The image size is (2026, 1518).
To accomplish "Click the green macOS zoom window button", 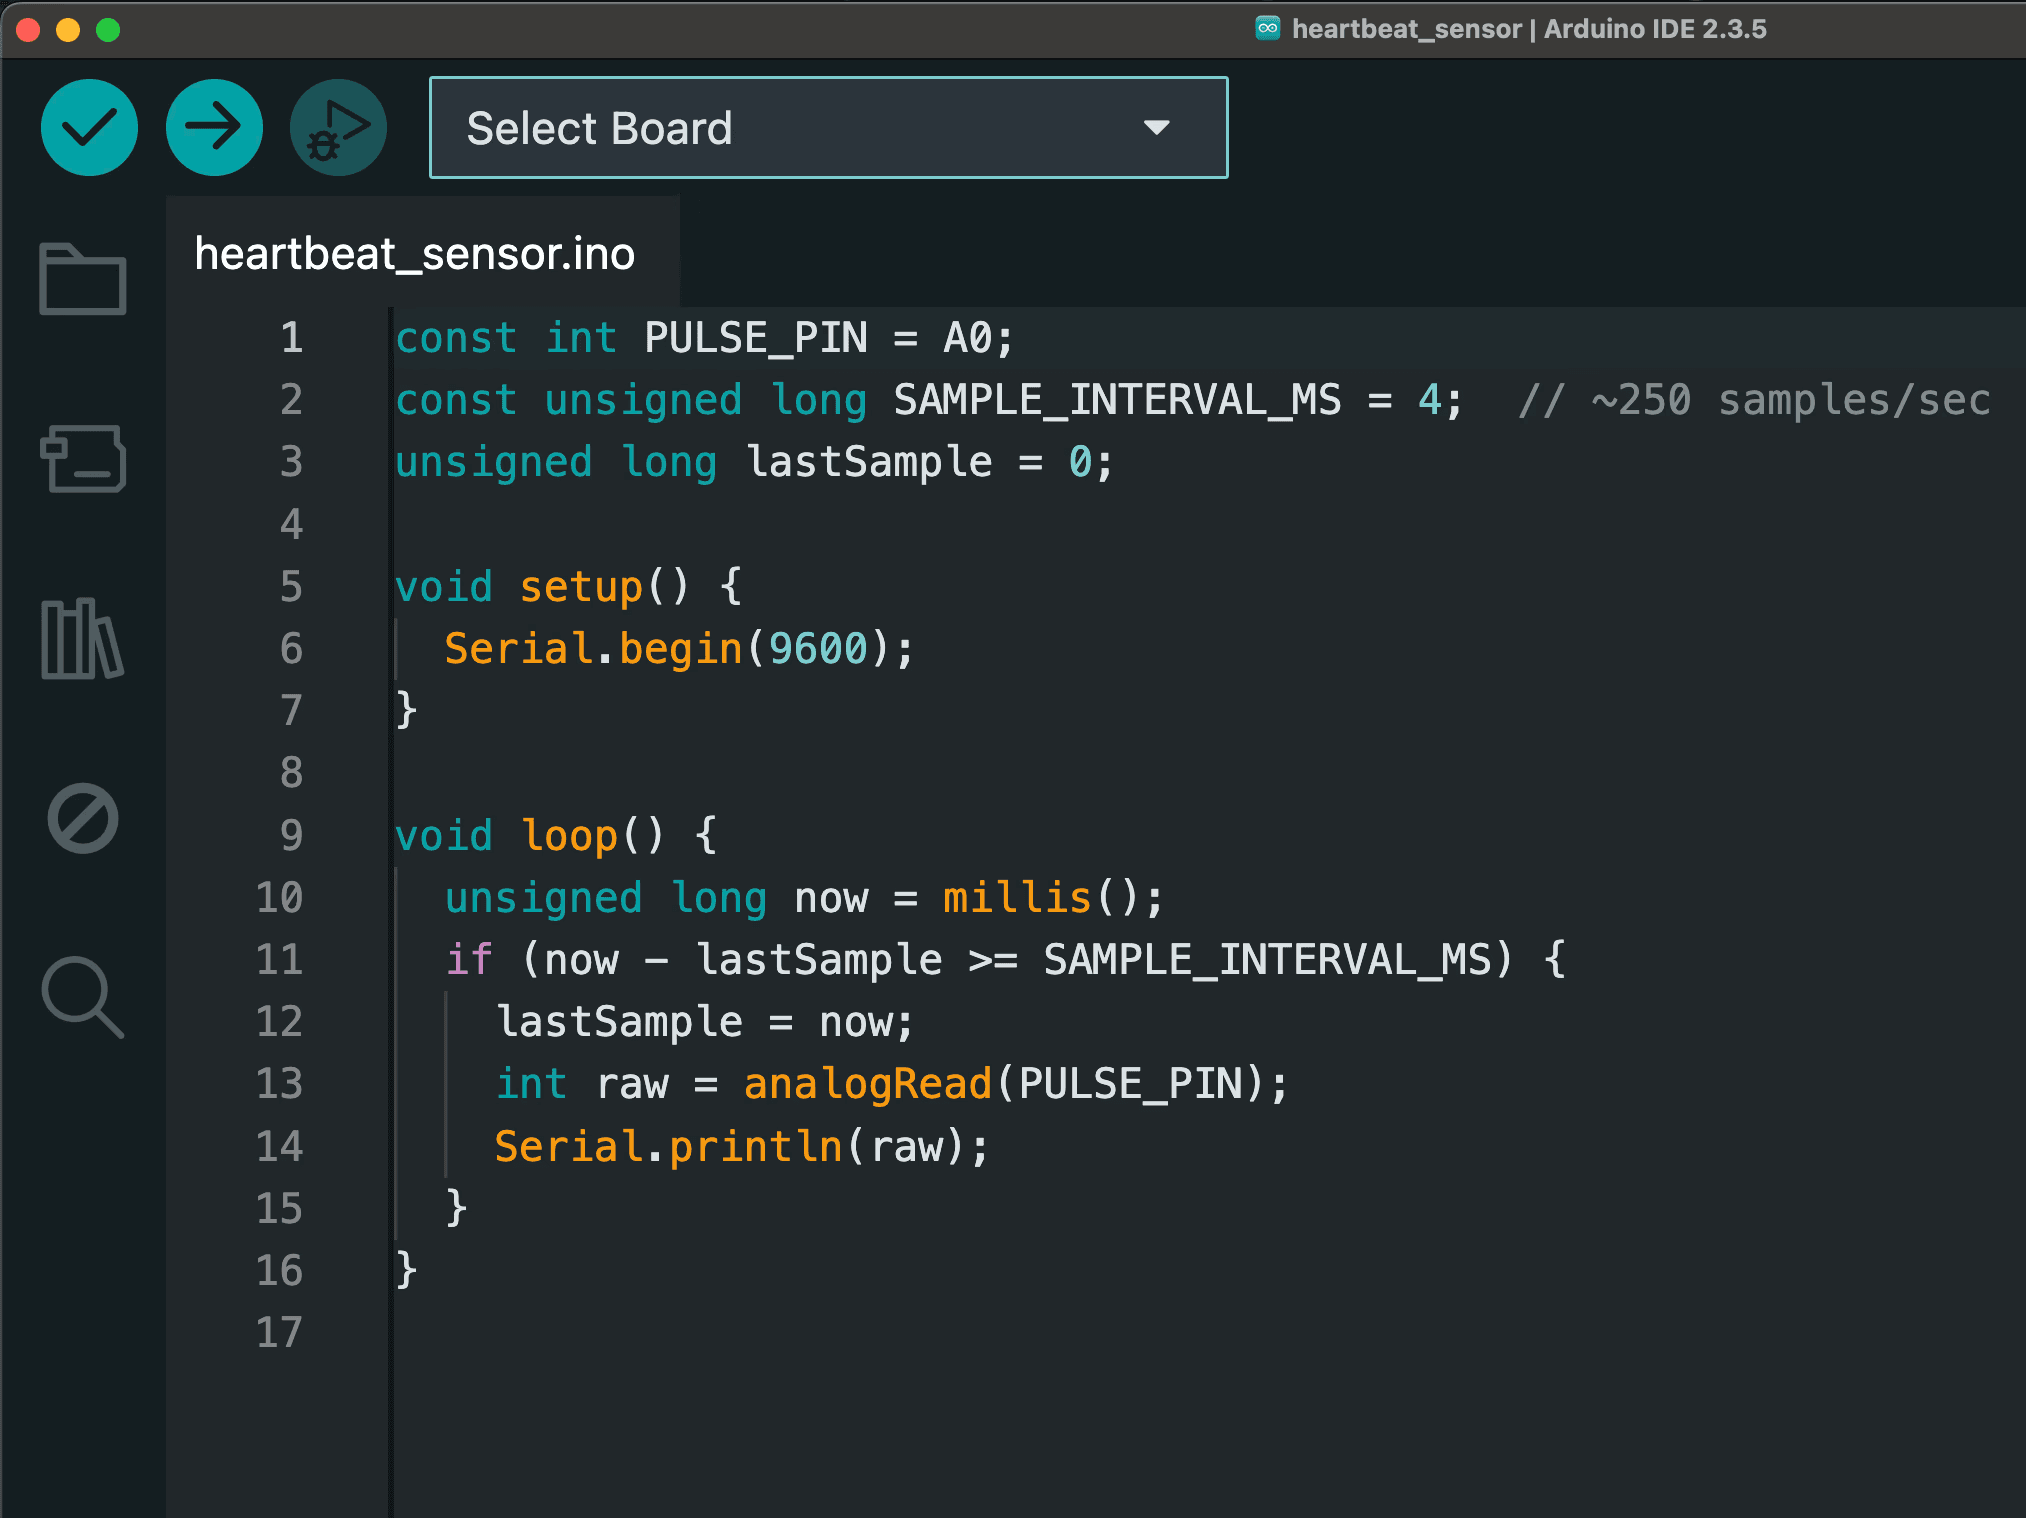I will 108,30.
